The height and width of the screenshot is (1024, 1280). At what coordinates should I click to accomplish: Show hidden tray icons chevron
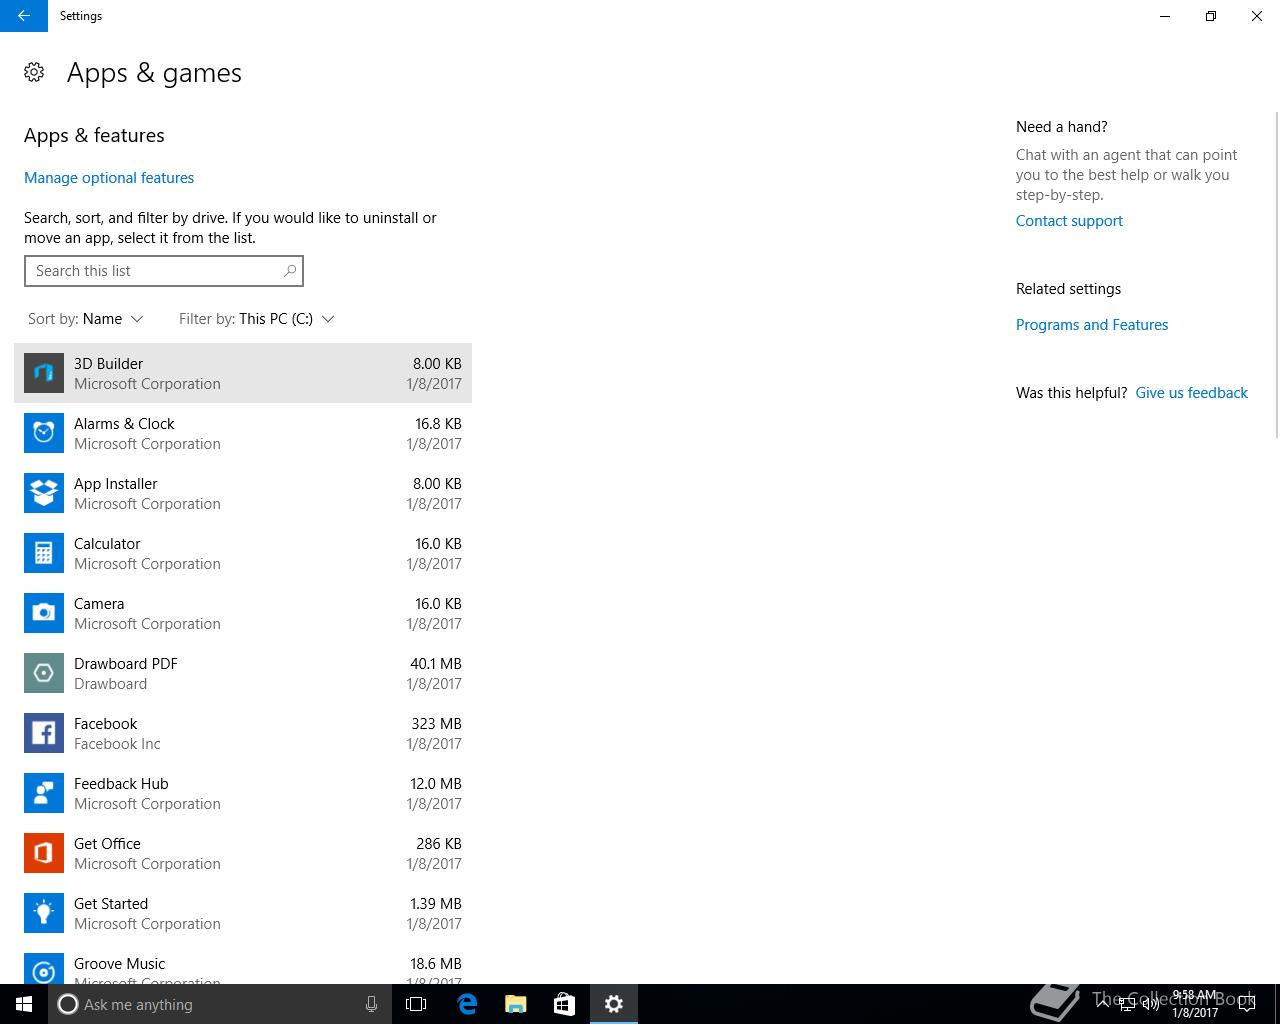[1103, 1004]
